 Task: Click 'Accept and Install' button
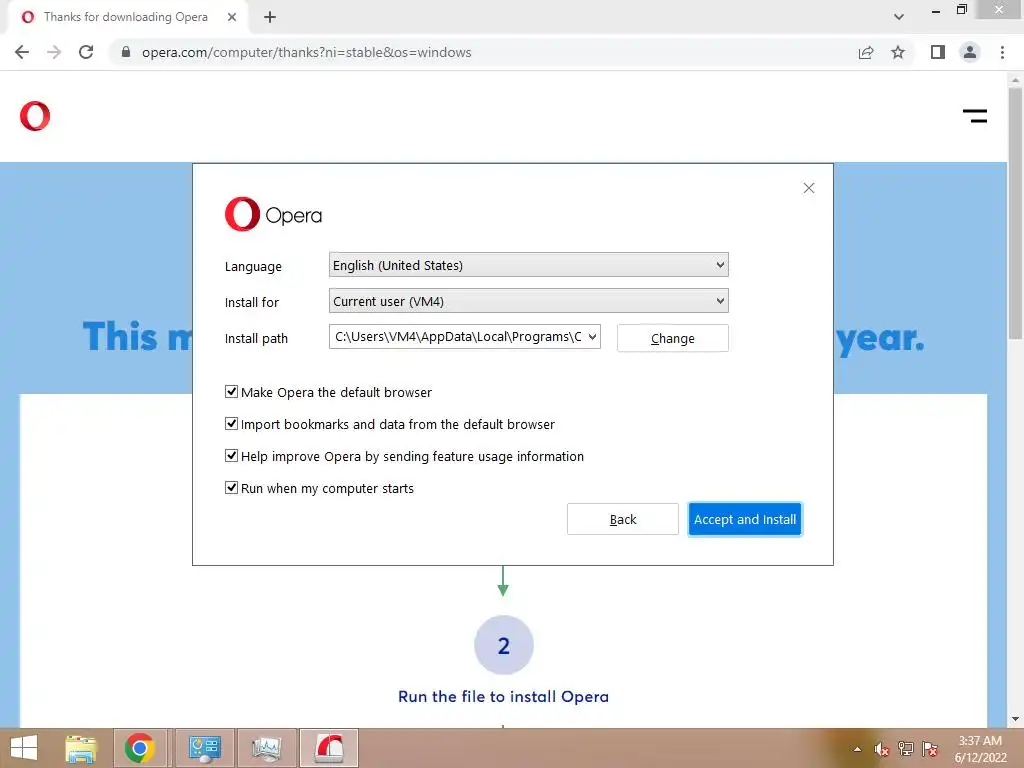click(744, 519)
